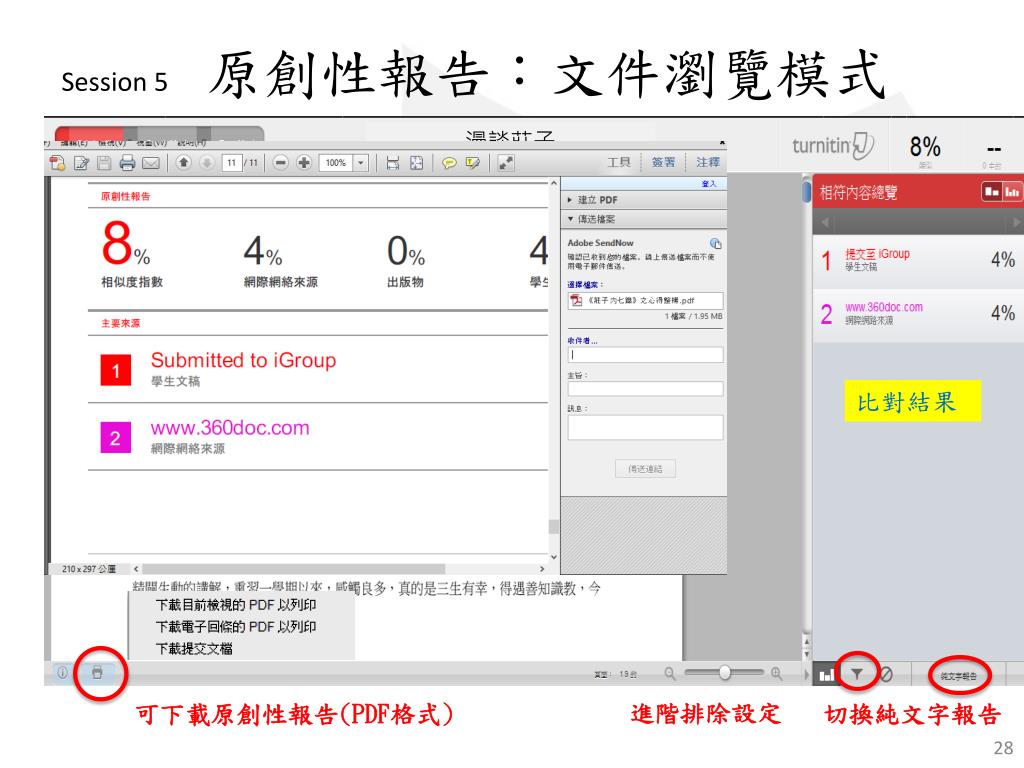The width and height of the screenshot is (1024, 768).
Task: Click the 210 x 297 公厘 page size label
Action: point(88,569)
